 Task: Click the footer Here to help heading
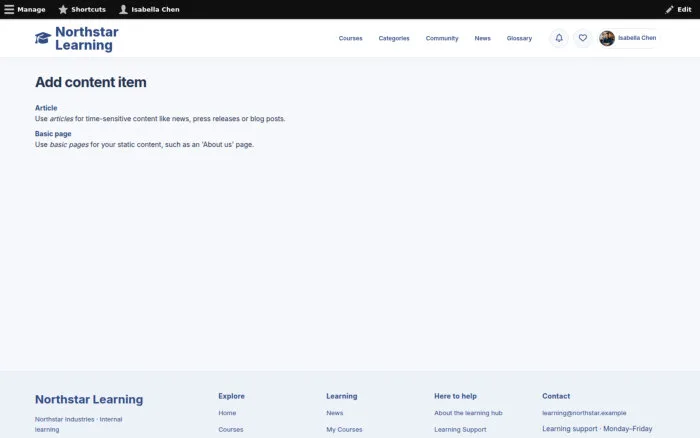(455, 396)
